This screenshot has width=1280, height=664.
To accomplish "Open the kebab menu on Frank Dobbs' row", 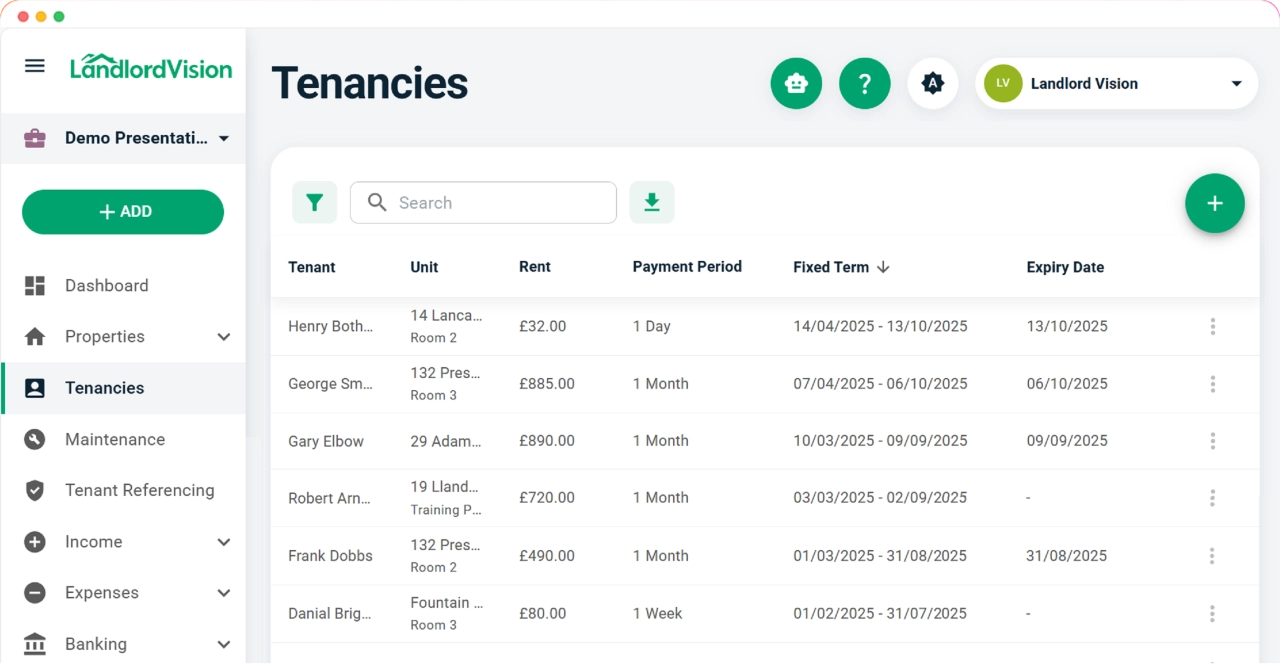I will [1212, 555].
